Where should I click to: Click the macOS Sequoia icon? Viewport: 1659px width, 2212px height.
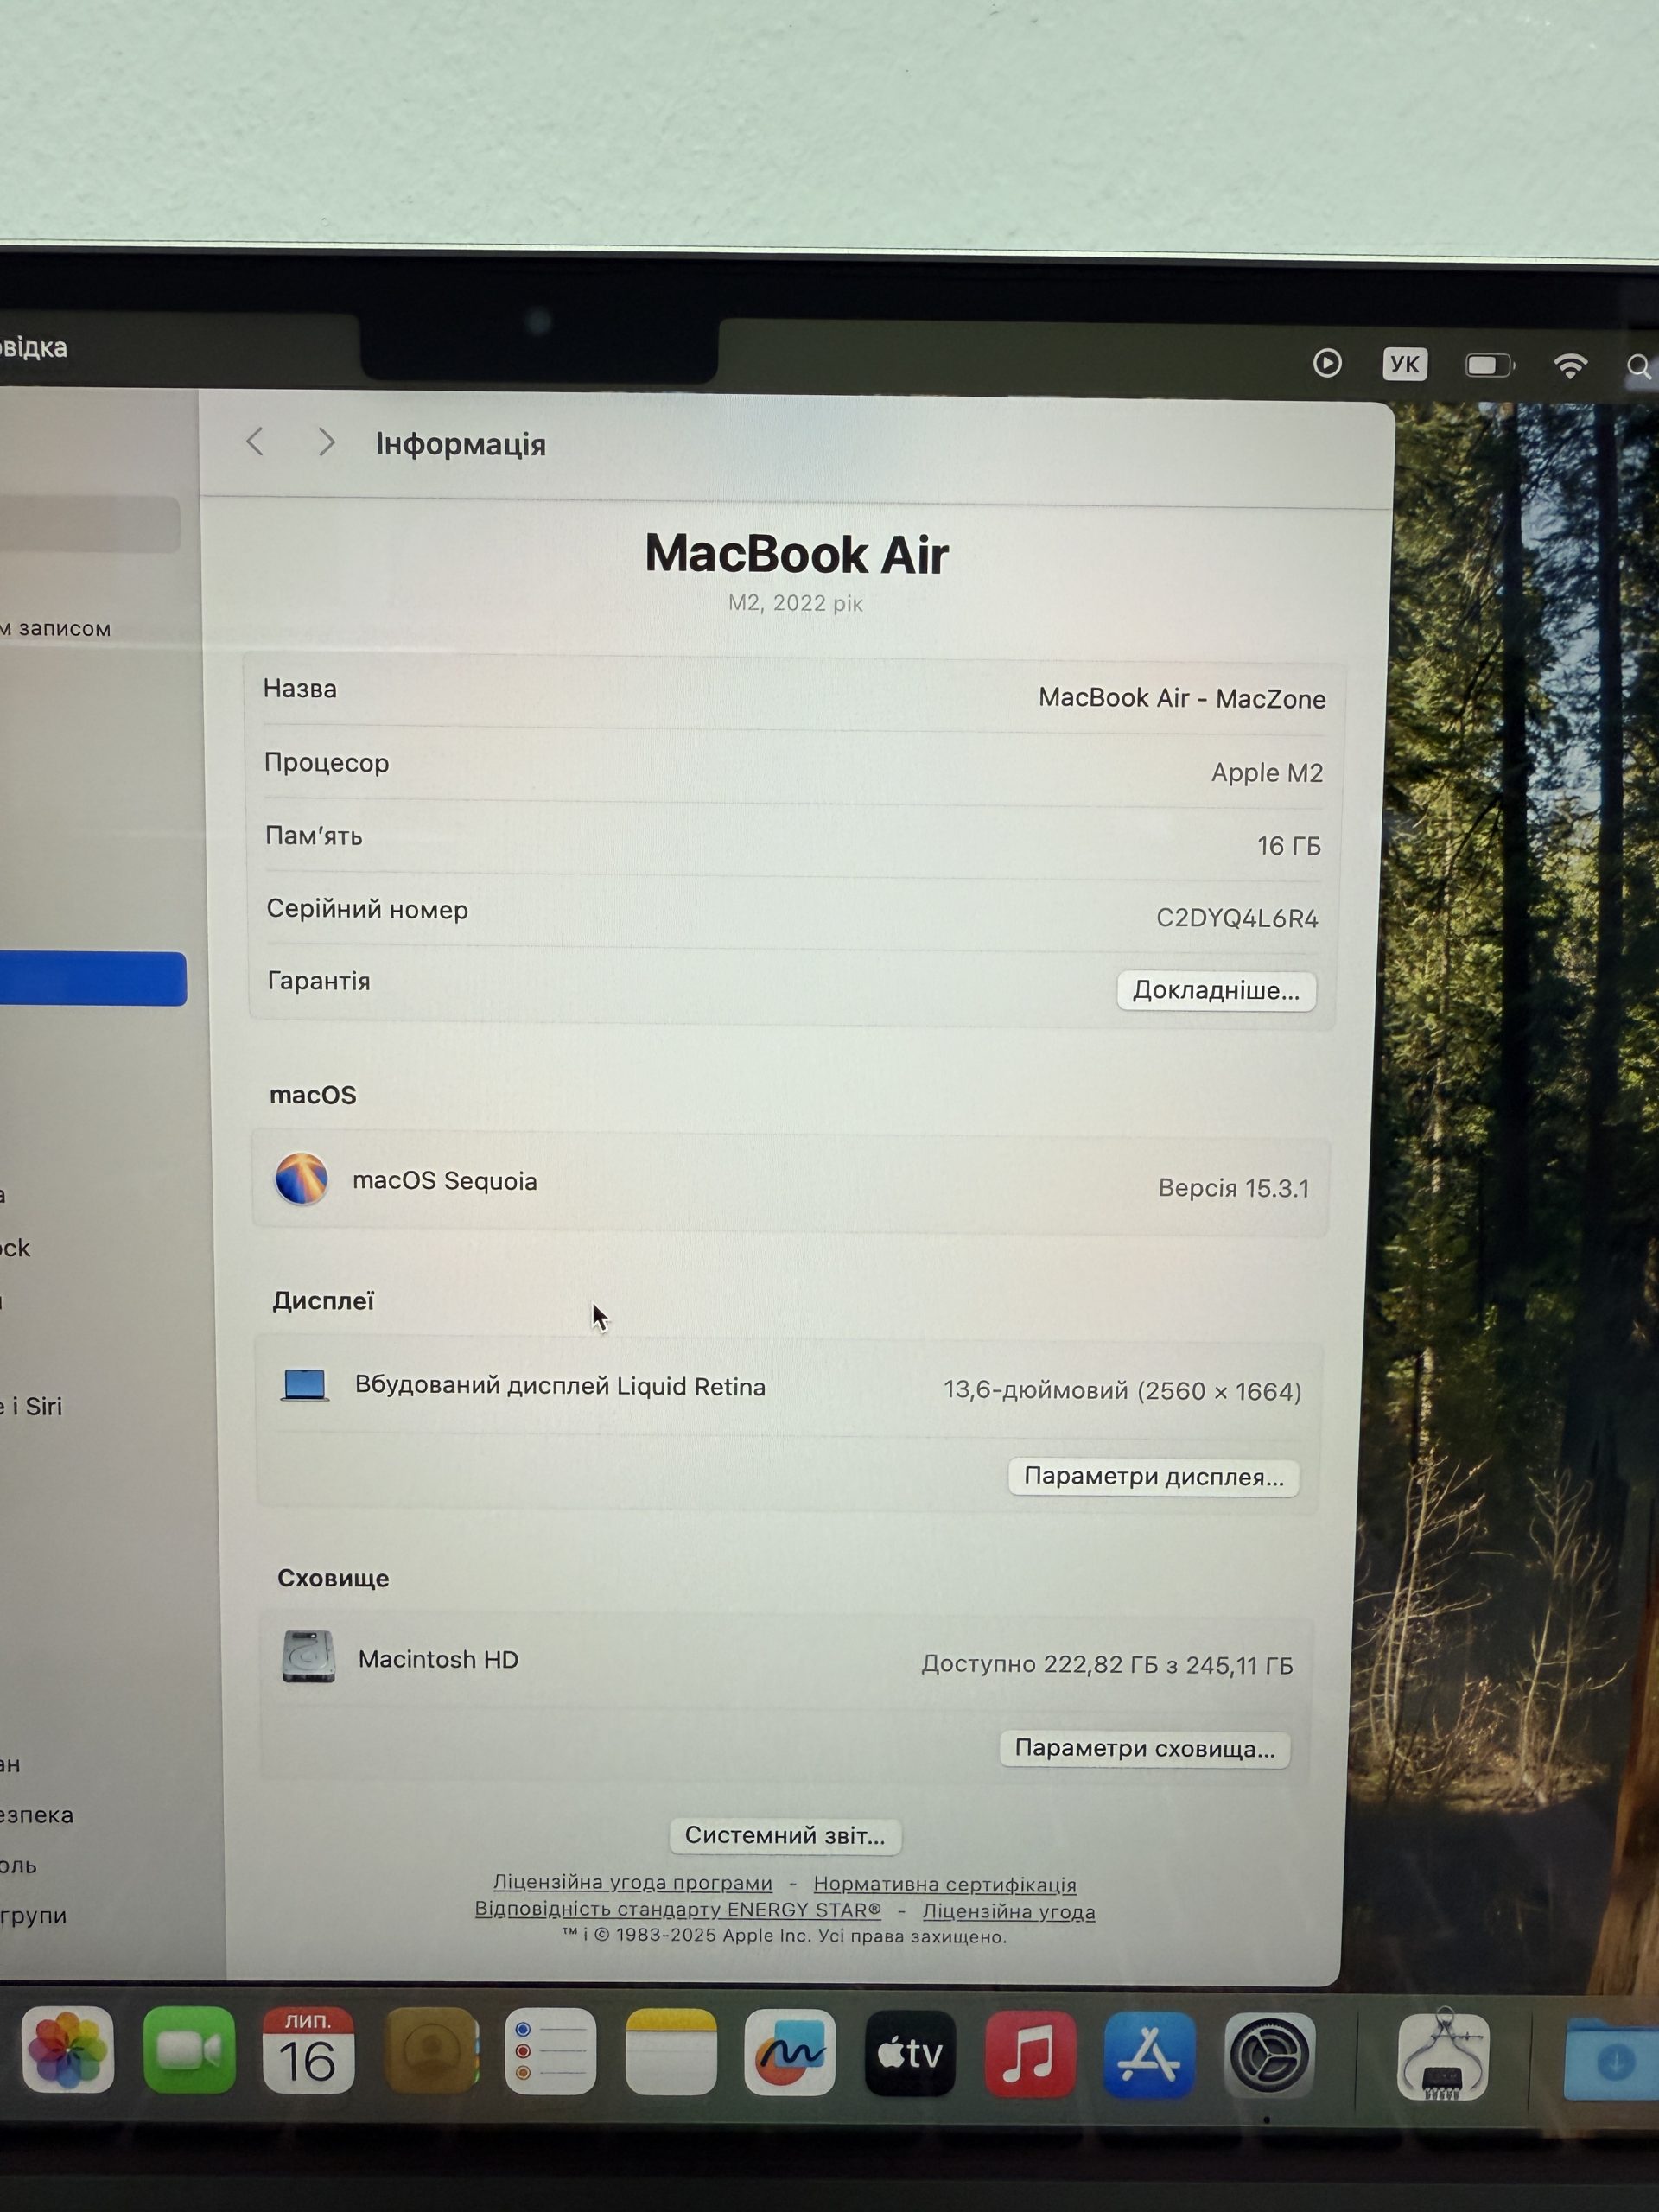coord(302,1179)
